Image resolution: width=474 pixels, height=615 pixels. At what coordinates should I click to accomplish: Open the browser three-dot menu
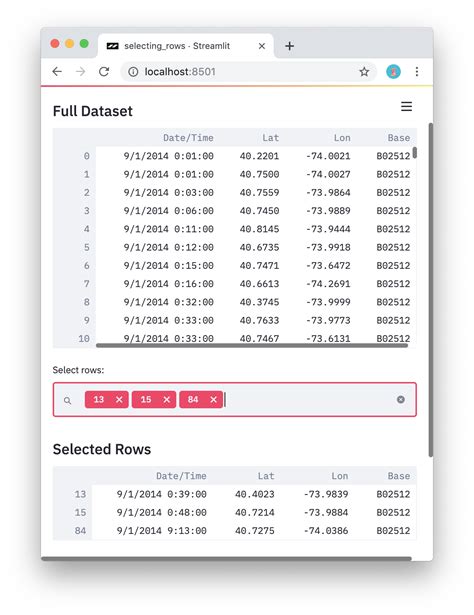pos(417,71)
